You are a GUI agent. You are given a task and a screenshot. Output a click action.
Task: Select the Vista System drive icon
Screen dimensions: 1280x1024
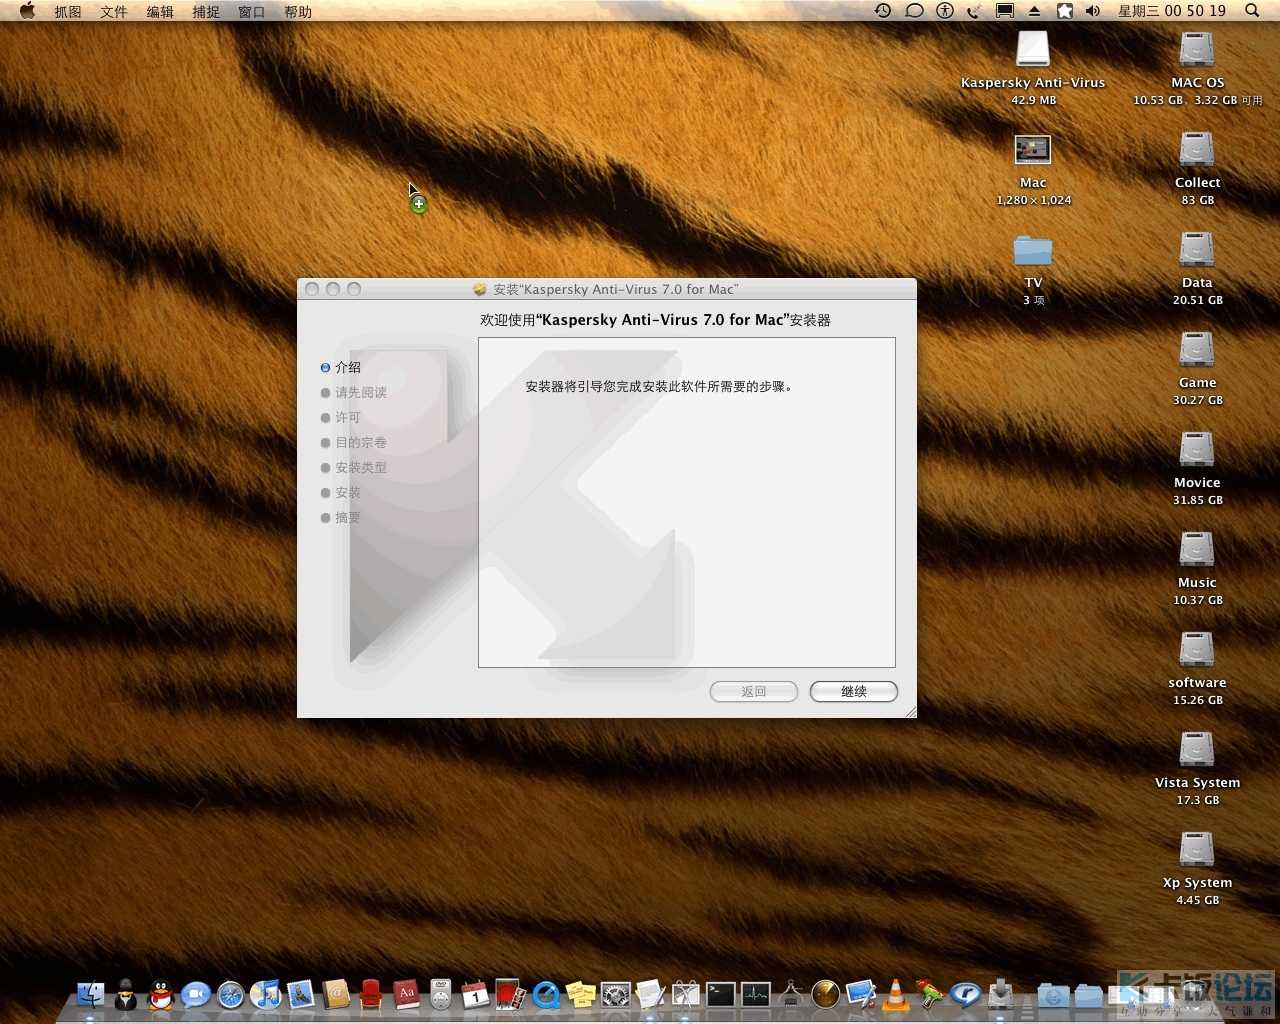click(1197, 749)
